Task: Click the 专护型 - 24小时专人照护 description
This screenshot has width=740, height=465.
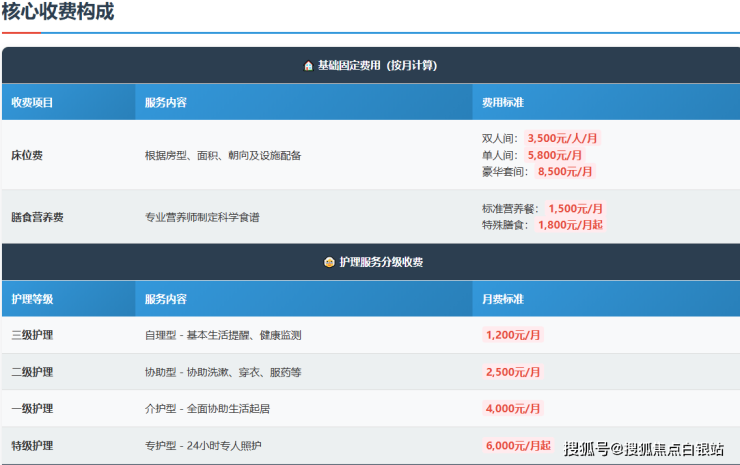Action: coord(209,445)
